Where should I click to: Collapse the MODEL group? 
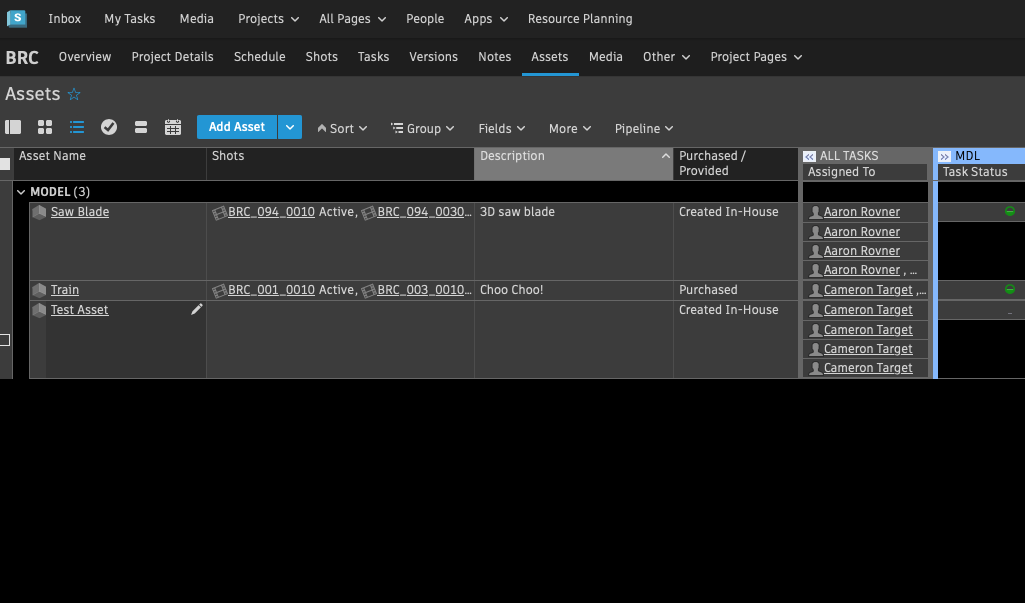point(21,192)
